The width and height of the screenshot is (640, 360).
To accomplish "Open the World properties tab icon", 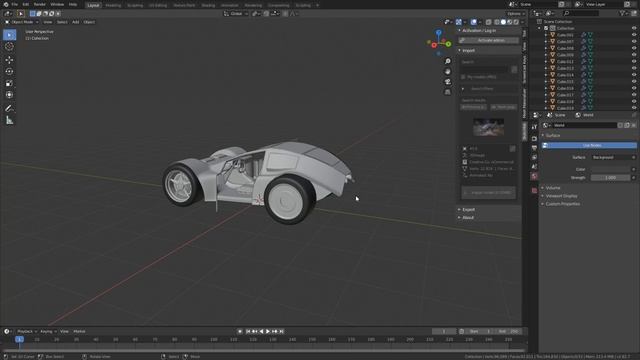I will [534, 176].
